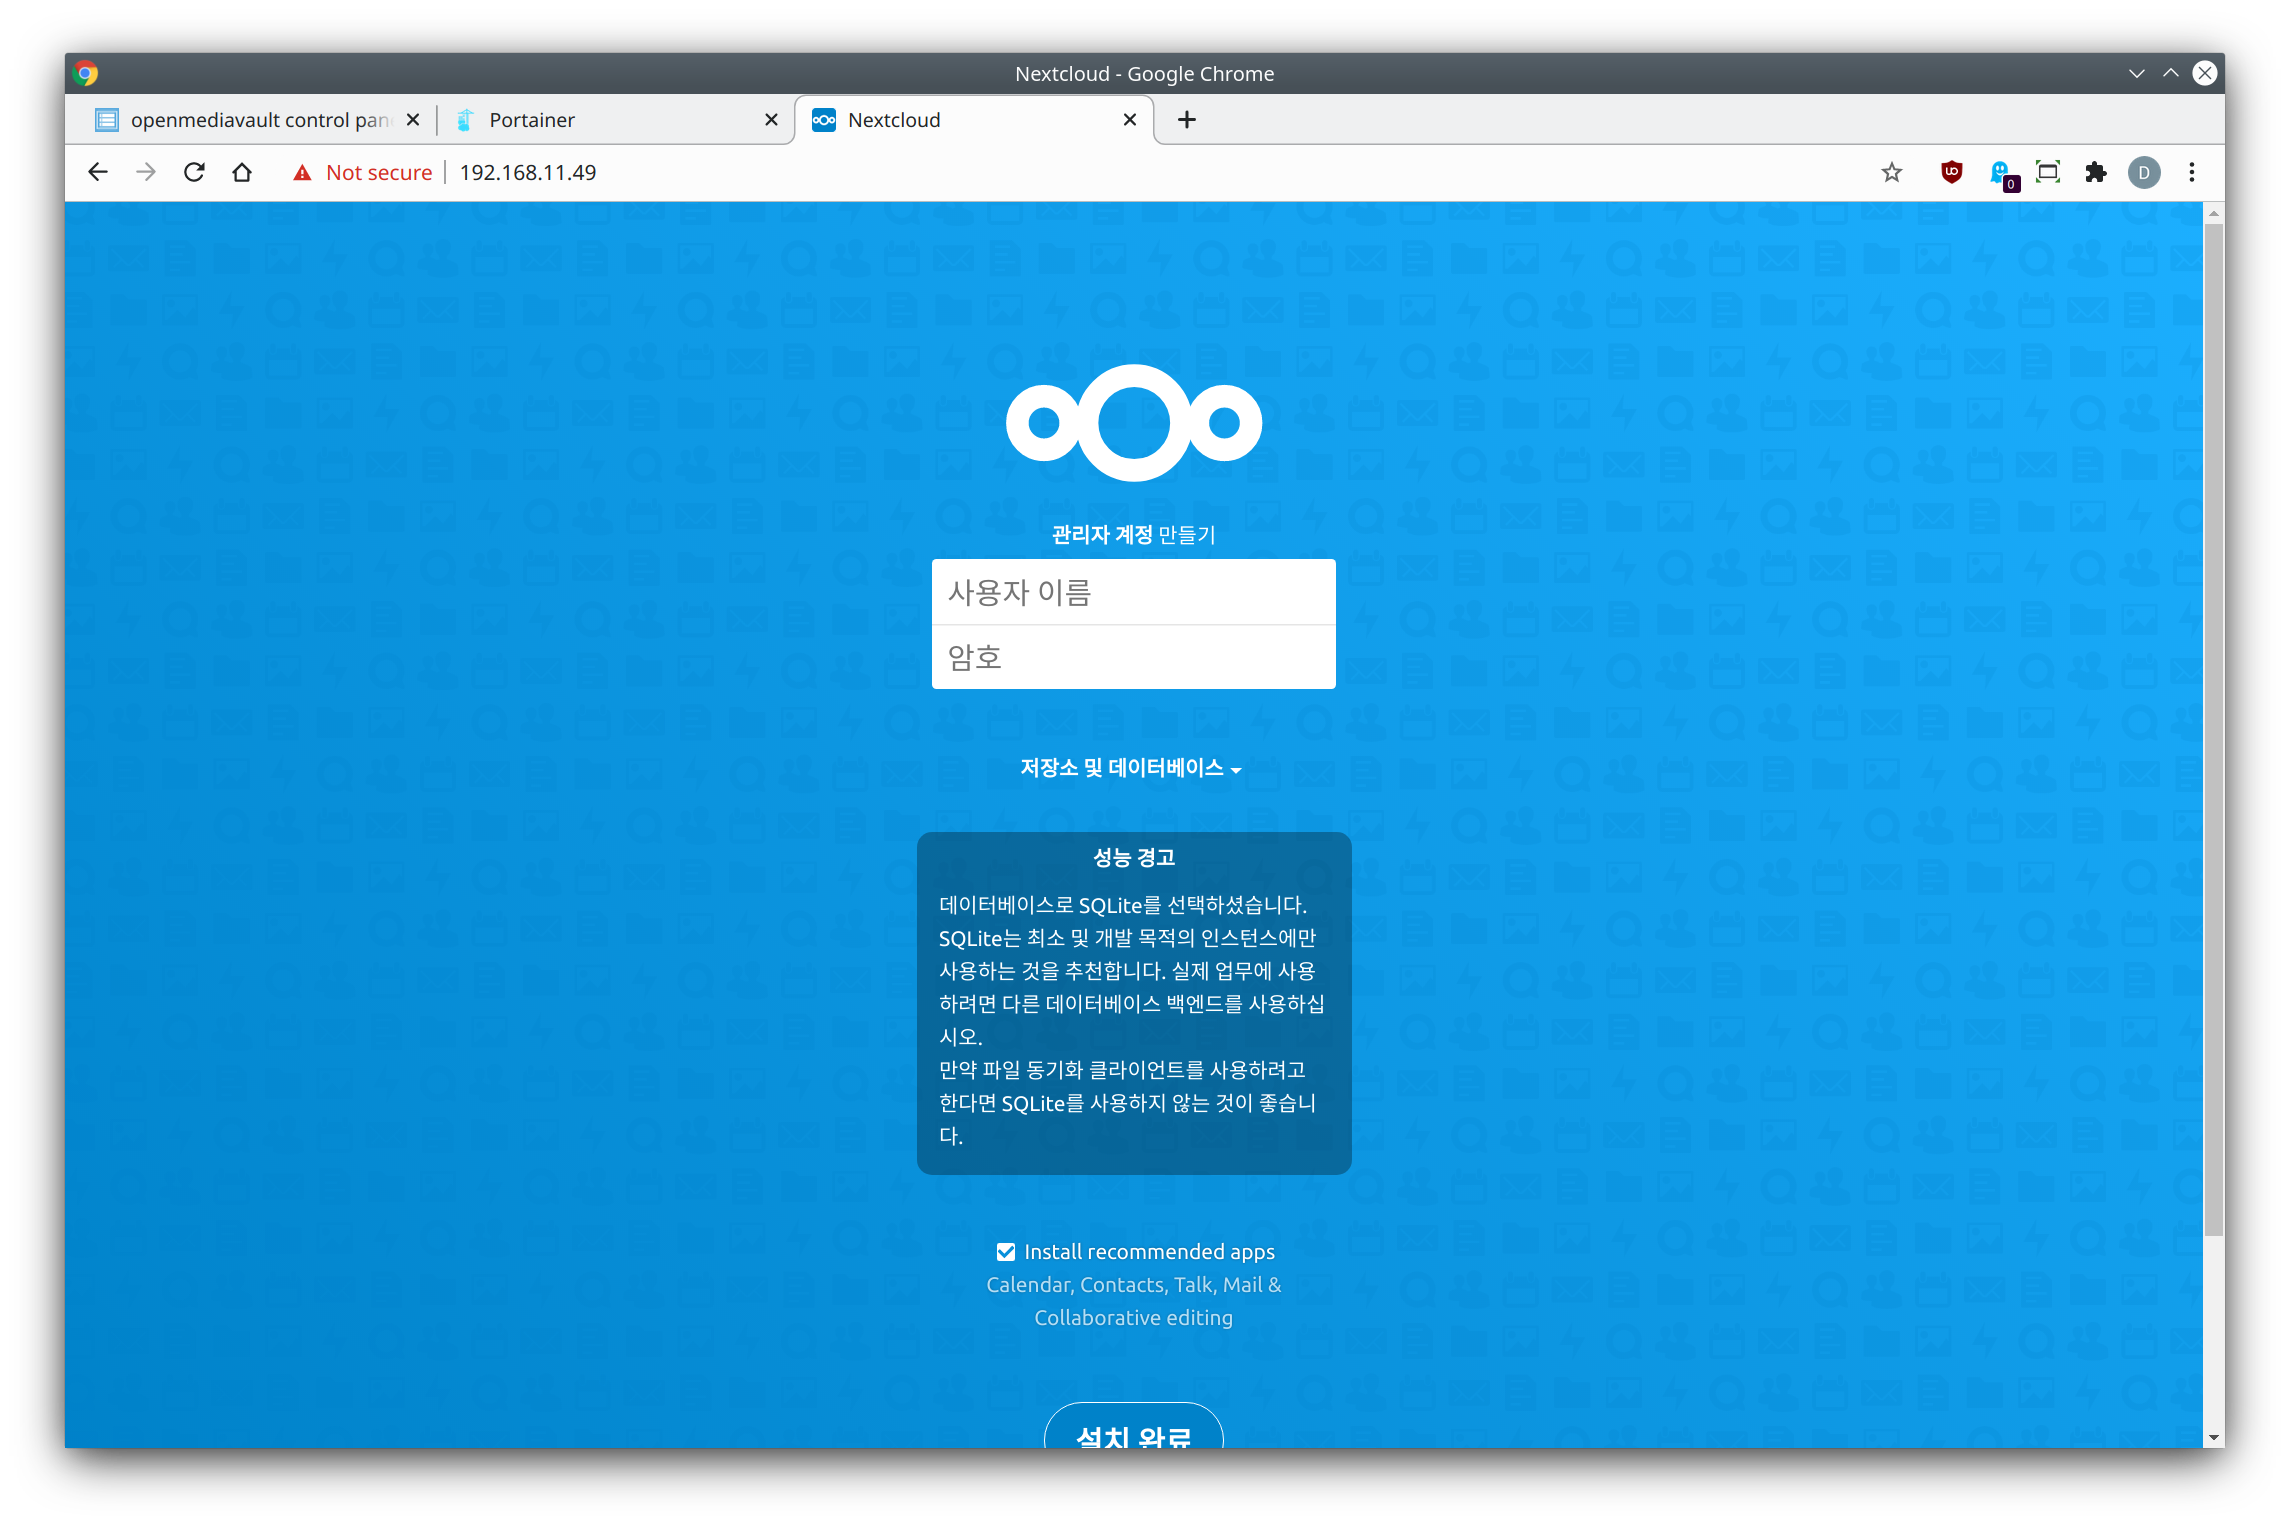The width and height of the screenshot is (2290, 1525).
Task: Open the window dropdown arrow in title bar
Action: [2136, 73]
